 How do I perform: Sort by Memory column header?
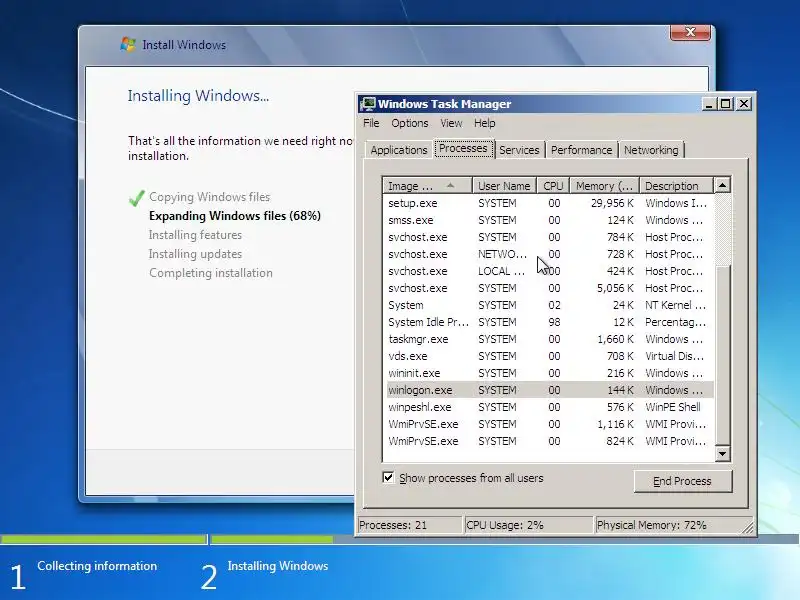point(605,186)
